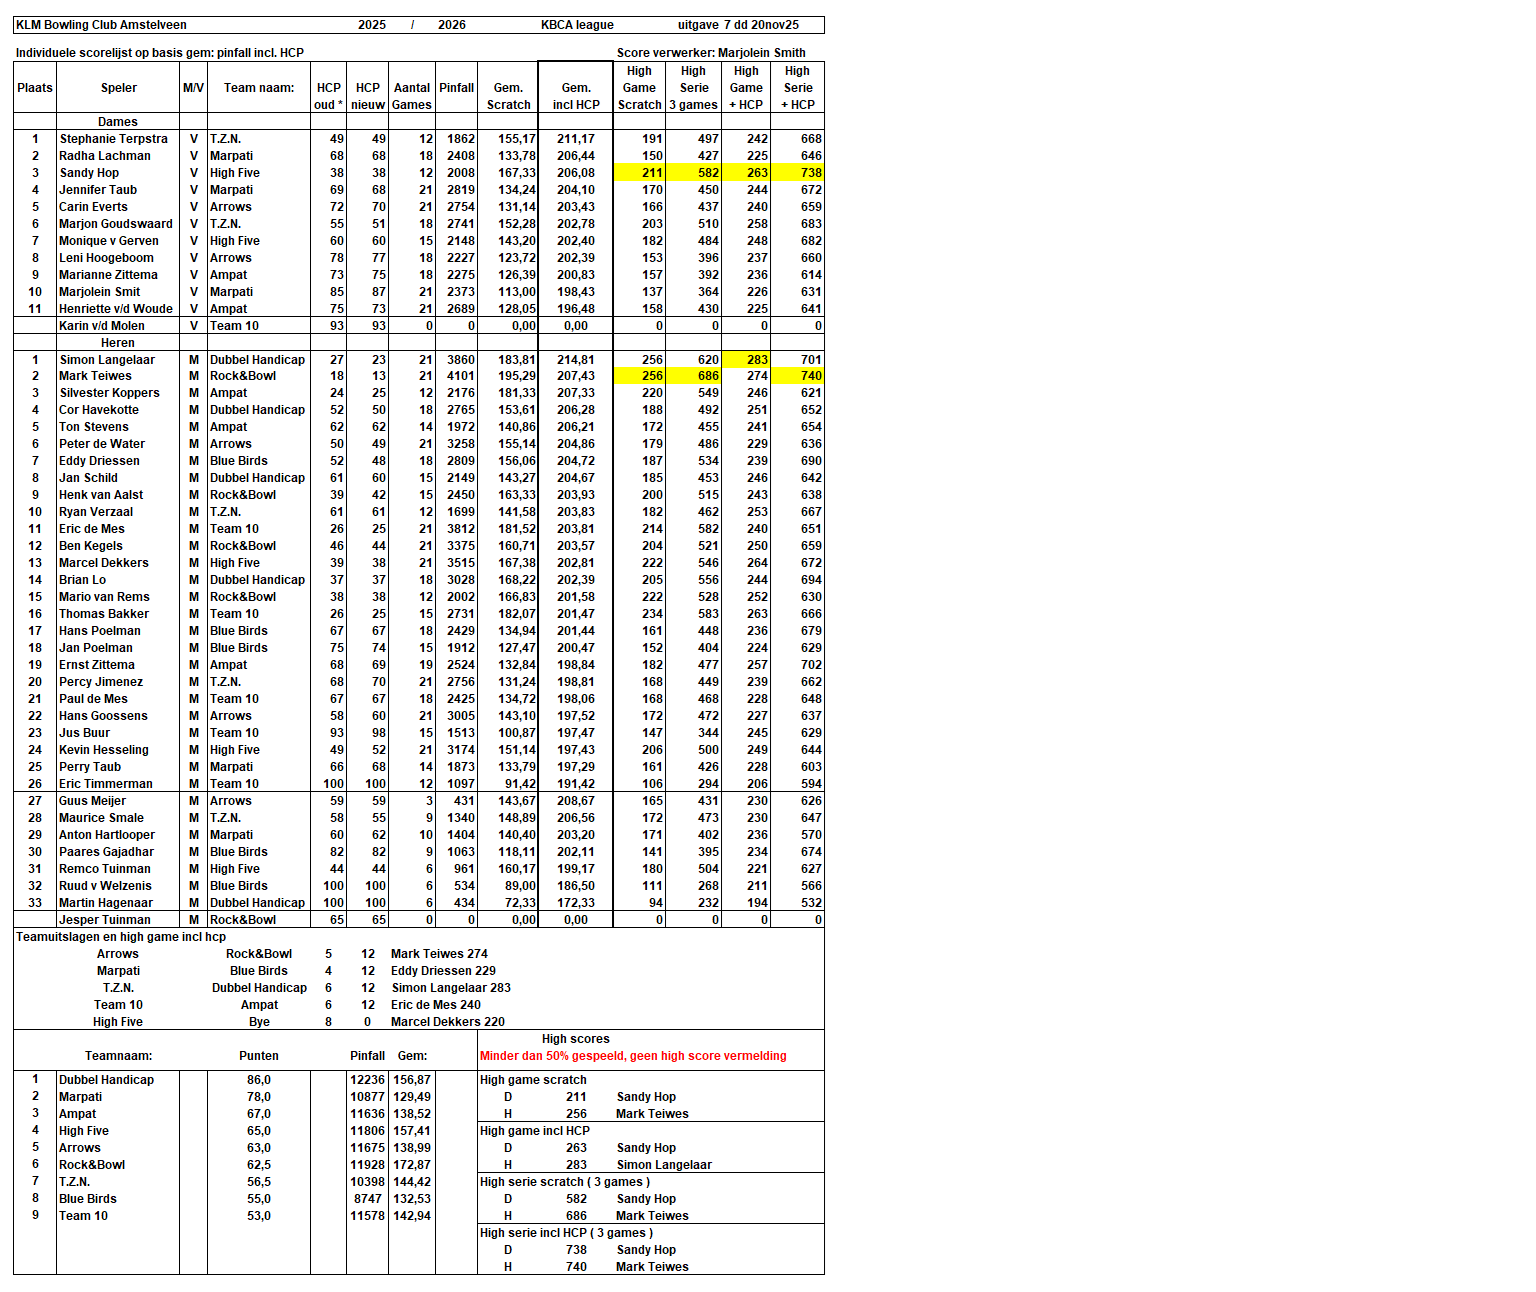Select the "High game scratch" heading

pos(533,1080)
